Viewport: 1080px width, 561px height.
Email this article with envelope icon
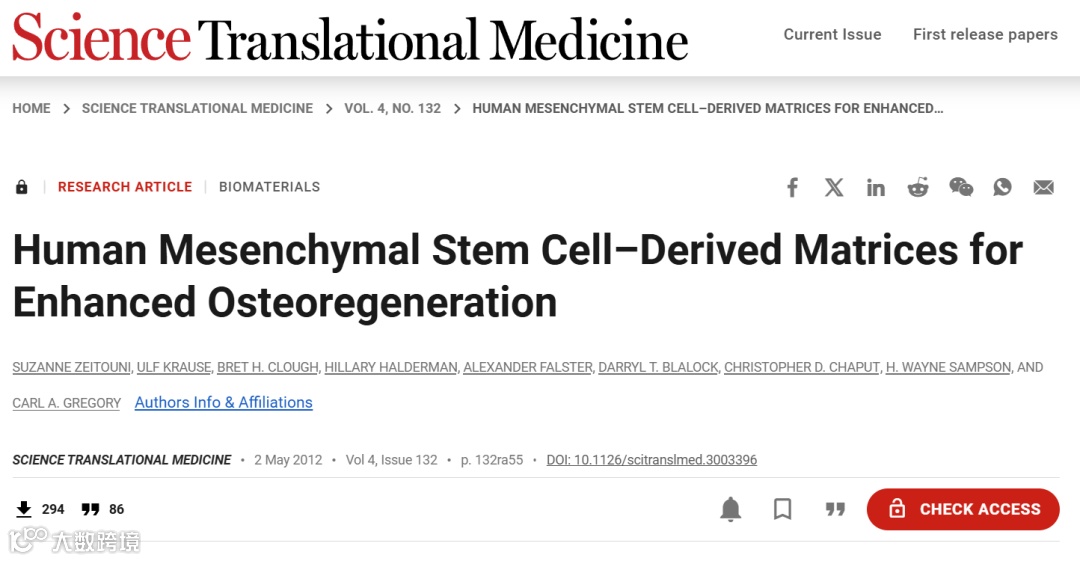1044,187
